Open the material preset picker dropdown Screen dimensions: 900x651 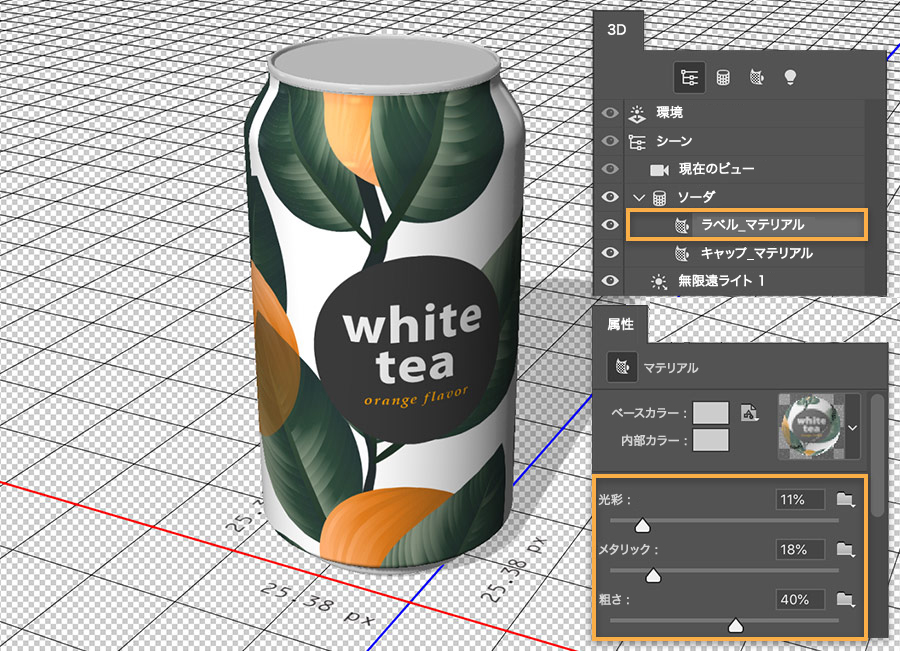853,428
